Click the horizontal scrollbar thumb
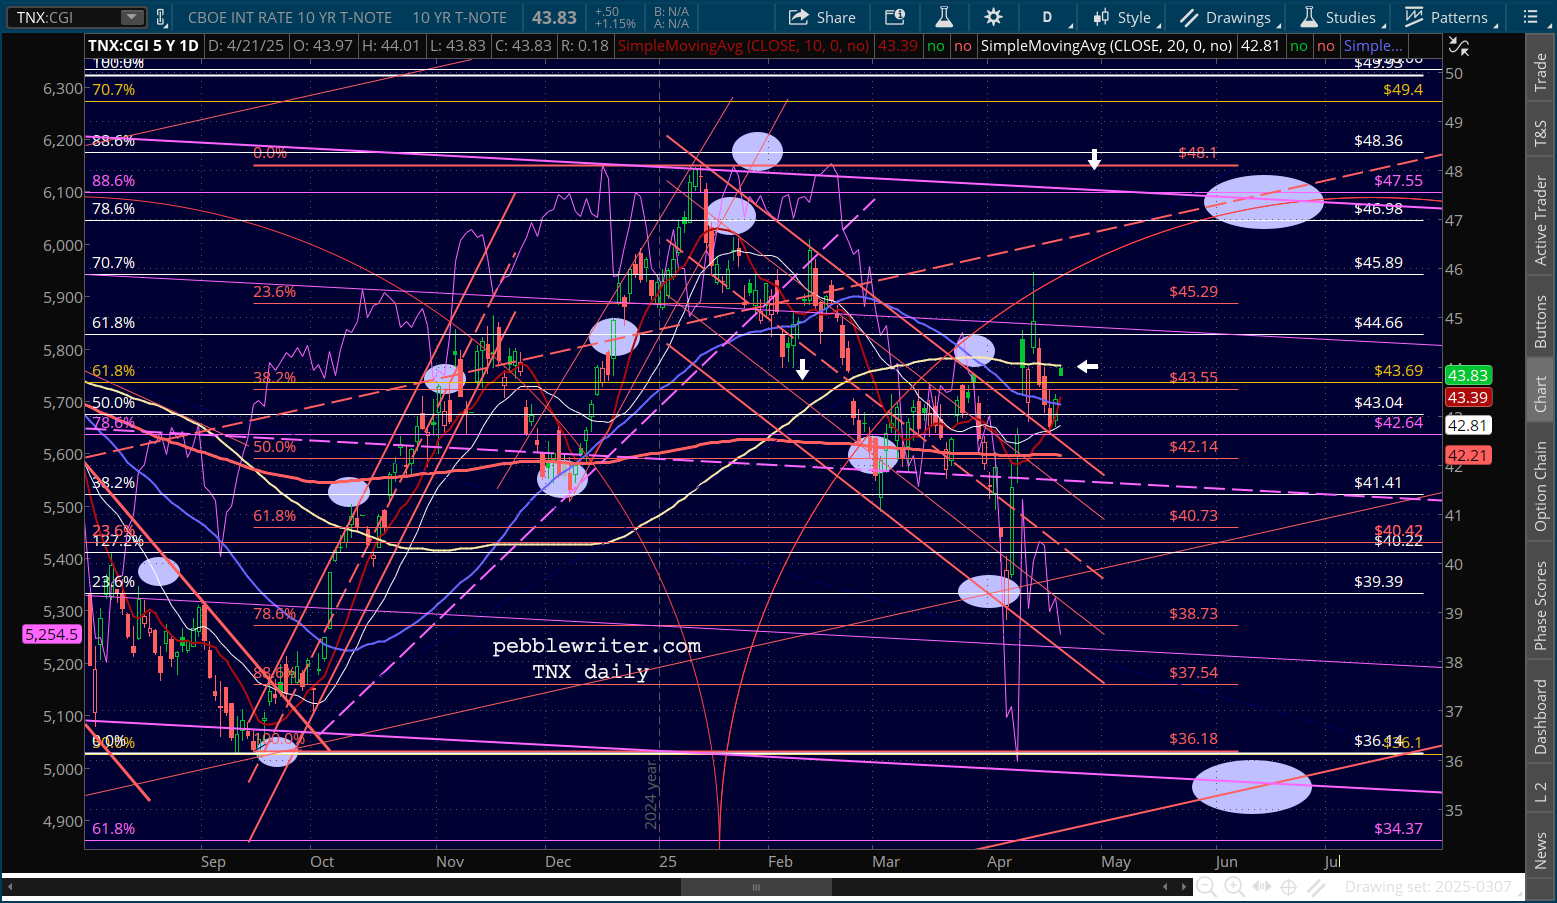This screenshot has height=903, width=1557. click(x=757, y=887)
